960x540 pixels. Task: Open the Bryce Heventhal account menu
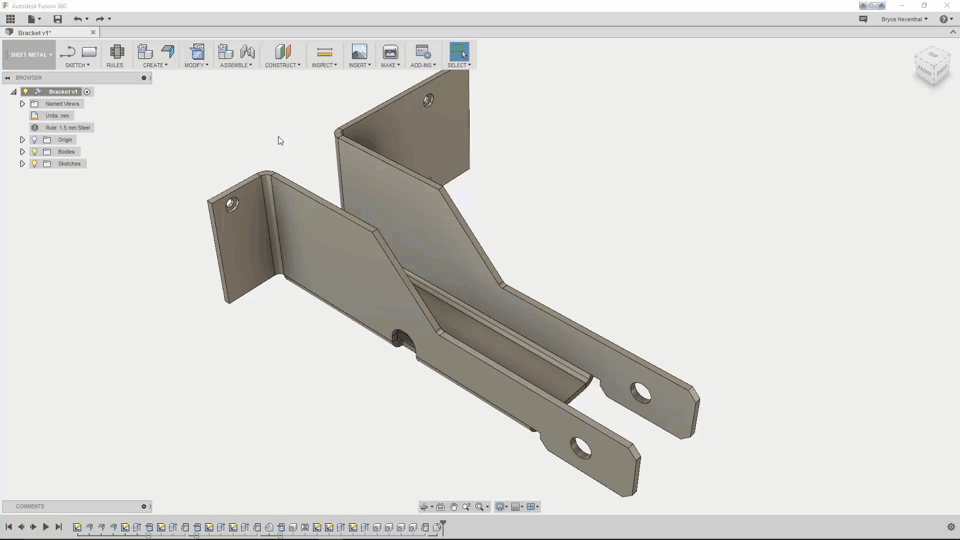pyautogui.click(x=904, y=19)
